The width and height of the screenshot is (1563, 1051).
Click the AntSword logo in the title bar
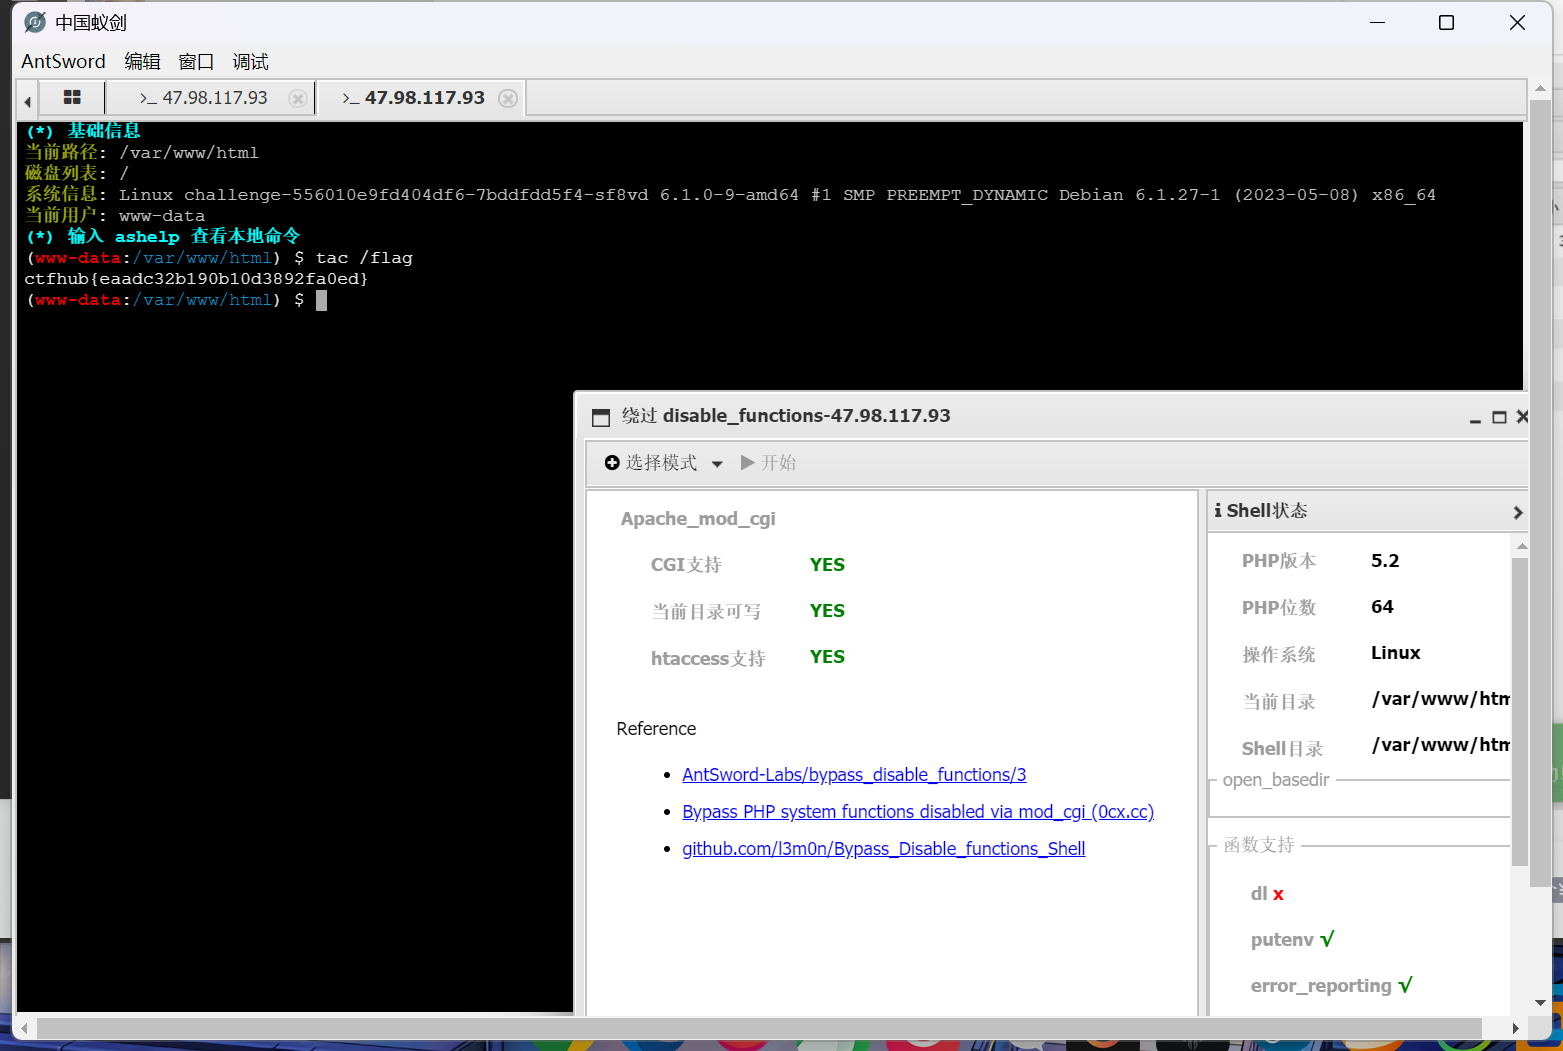pyautogui.click(x=33, y=21)
